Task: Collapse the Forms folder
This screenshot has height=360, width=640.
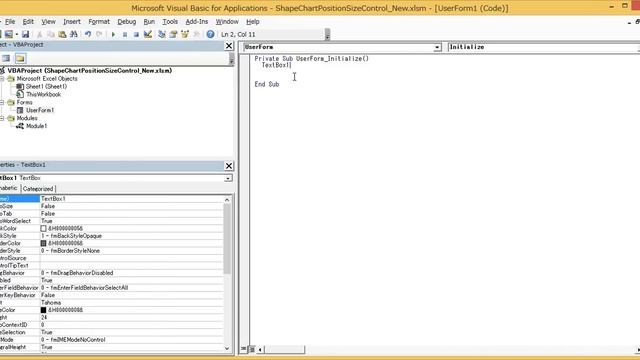Action: (2, 102)
